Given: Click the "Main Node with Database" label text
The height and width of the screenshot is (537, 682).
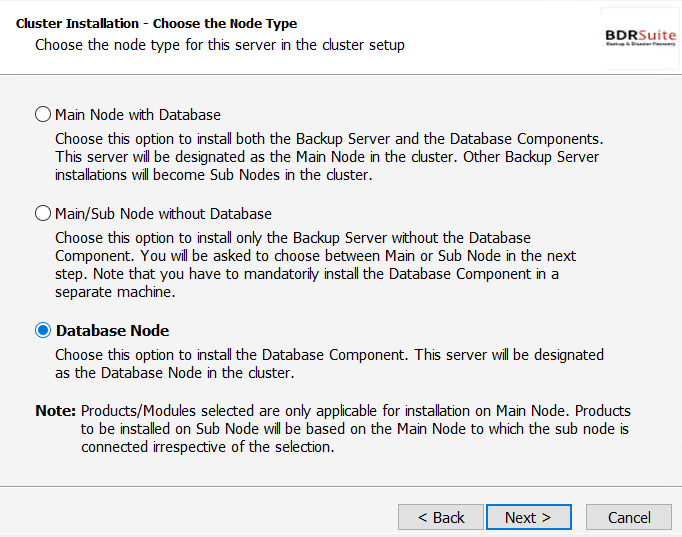Looking at the screenshot, I should click(x=138, y=115).
